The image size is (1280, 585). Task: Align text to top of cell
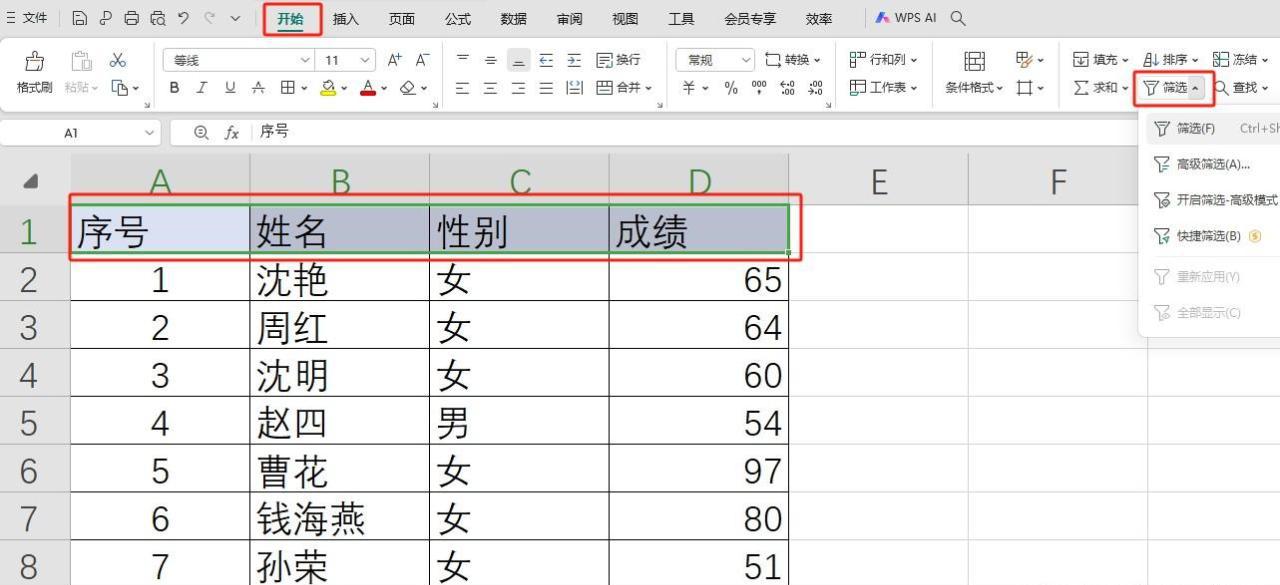point(462,60)
